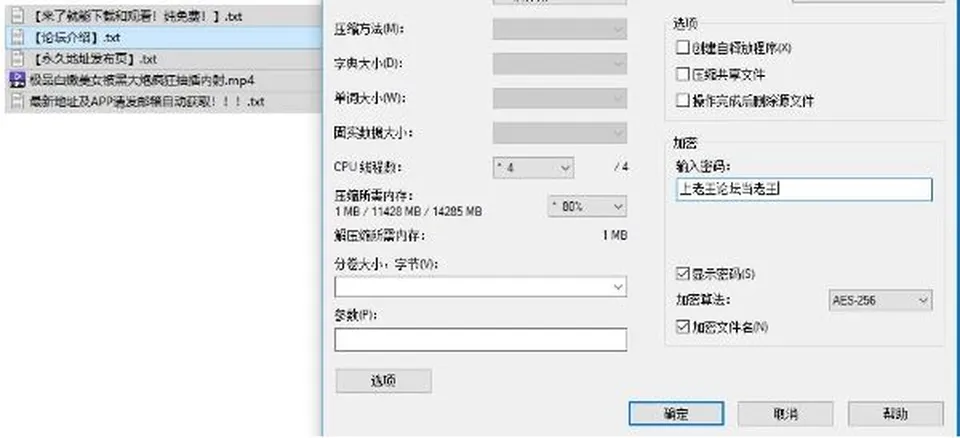Enable 压缩共享文件 checkbox
Image resolution: width=960 pixels, height=438 pixels.
pos(683,74)
